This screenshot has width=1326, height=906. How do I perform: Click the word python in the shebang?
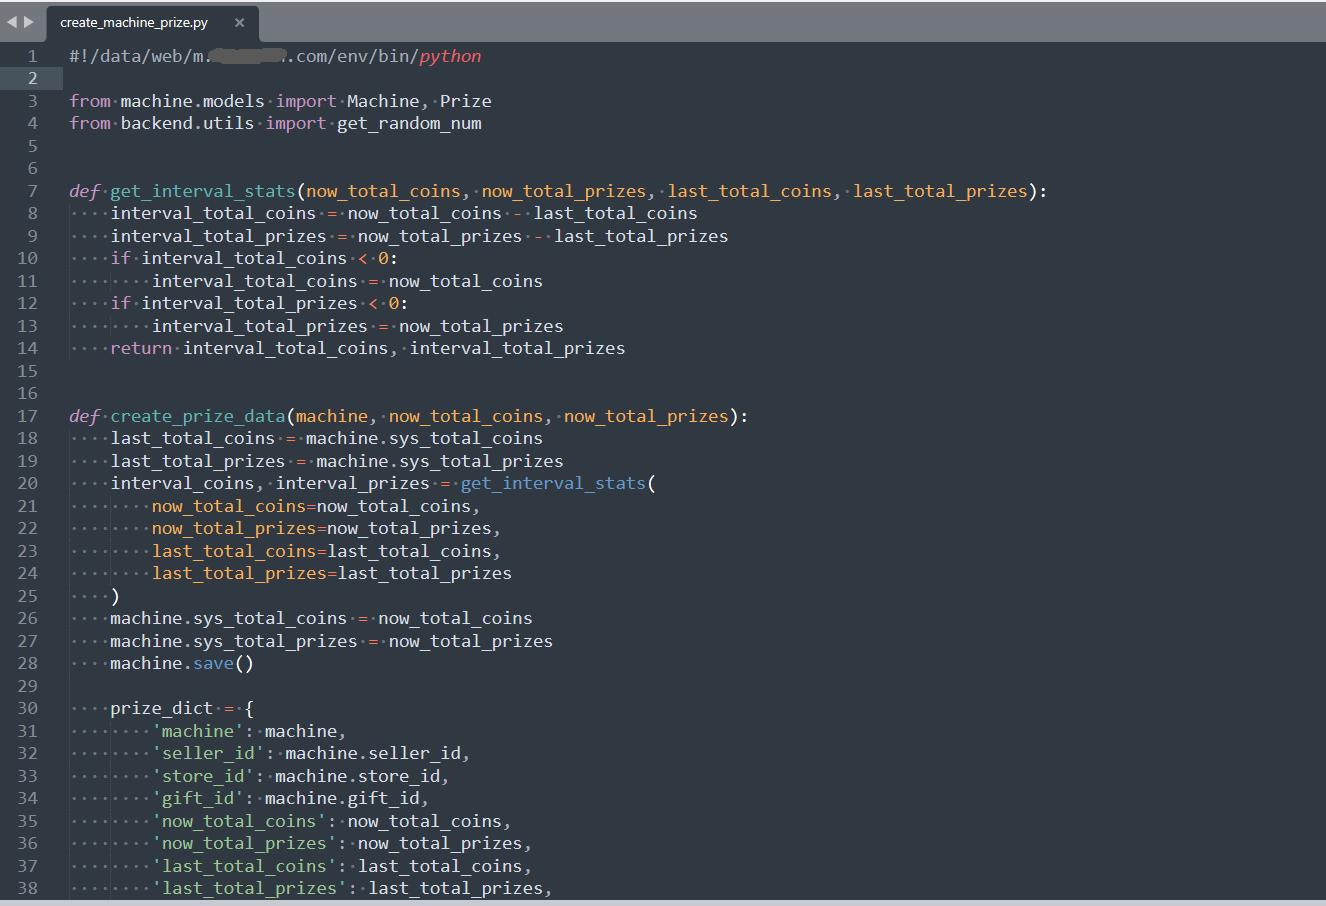tap(450, 56)
